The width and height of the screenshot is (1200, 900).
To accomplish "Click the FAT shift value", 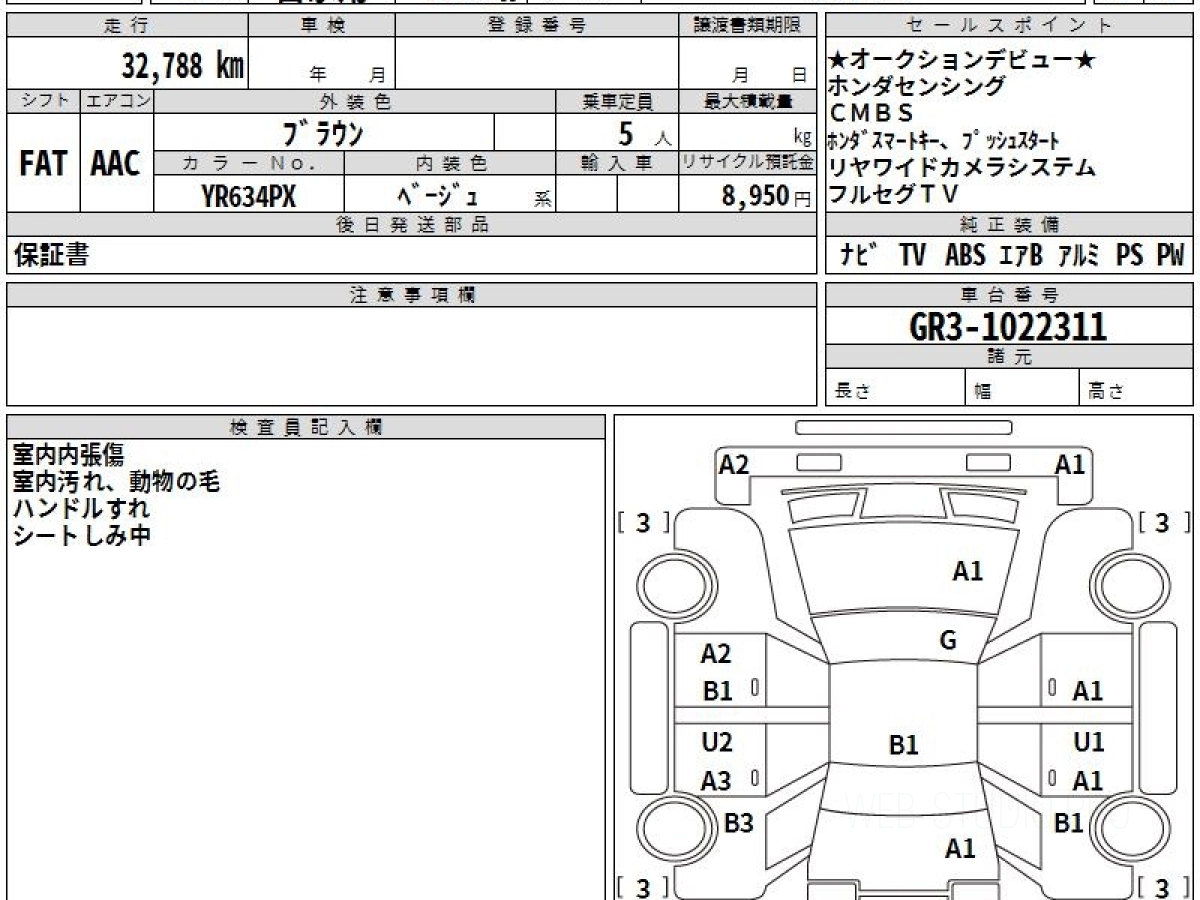I will (x=43, y=164).
